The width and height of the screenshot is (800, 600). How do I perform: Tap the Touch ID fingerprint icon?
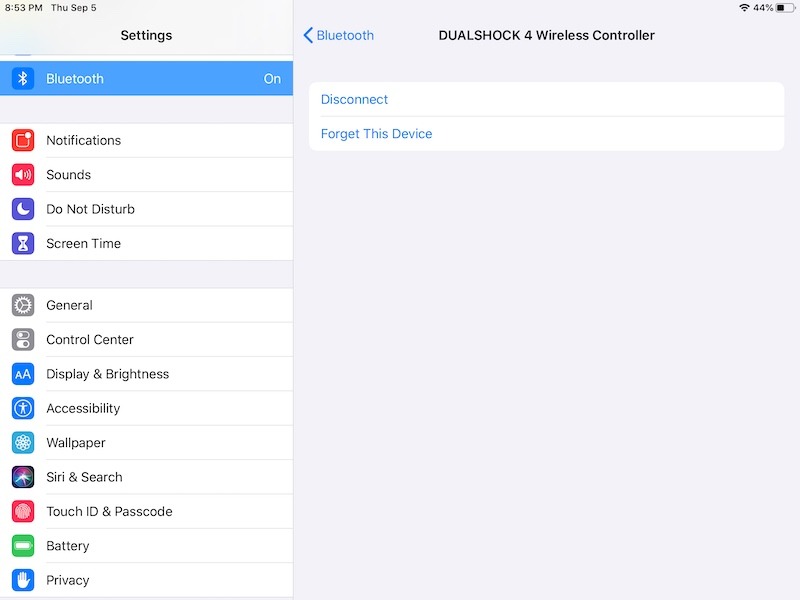[23, 511]
